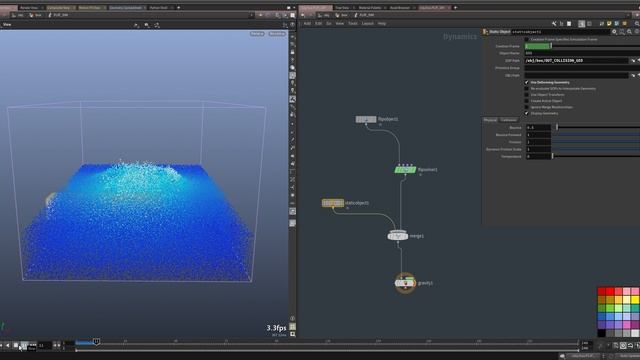
Task: Click the yellow sticky note icon in network toolbar
Action: tap(609, 24)
